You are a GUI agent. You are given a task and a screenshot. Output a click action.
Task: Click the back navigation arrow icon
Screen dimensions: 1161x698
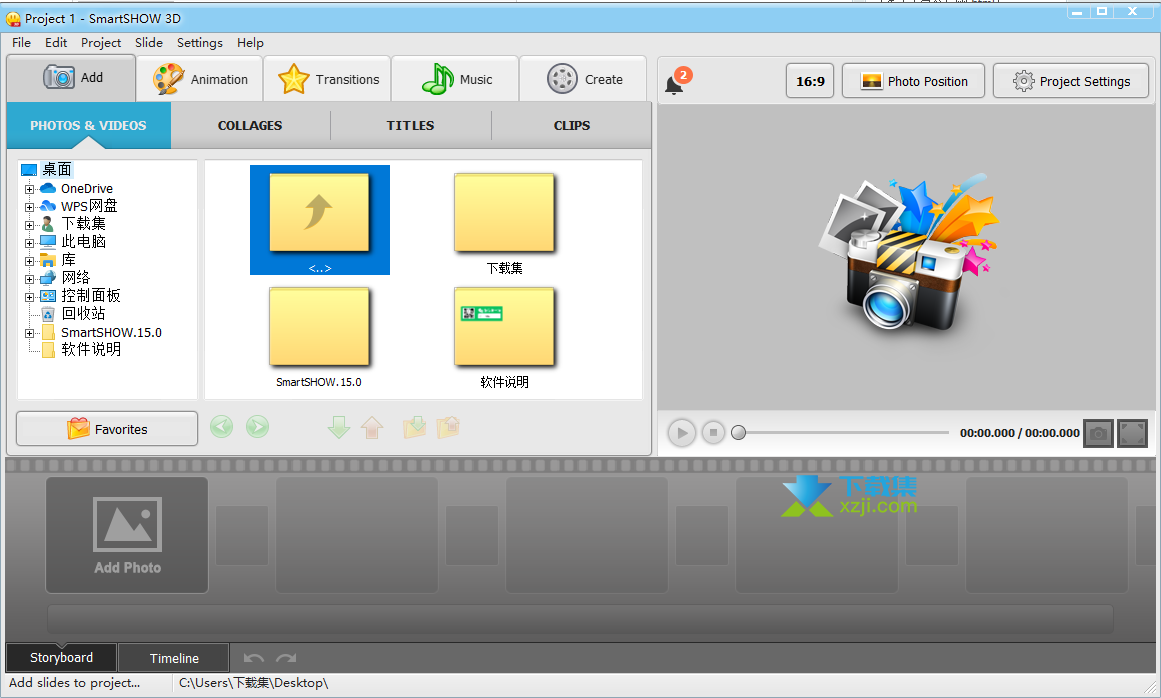[x=221, y=427]
